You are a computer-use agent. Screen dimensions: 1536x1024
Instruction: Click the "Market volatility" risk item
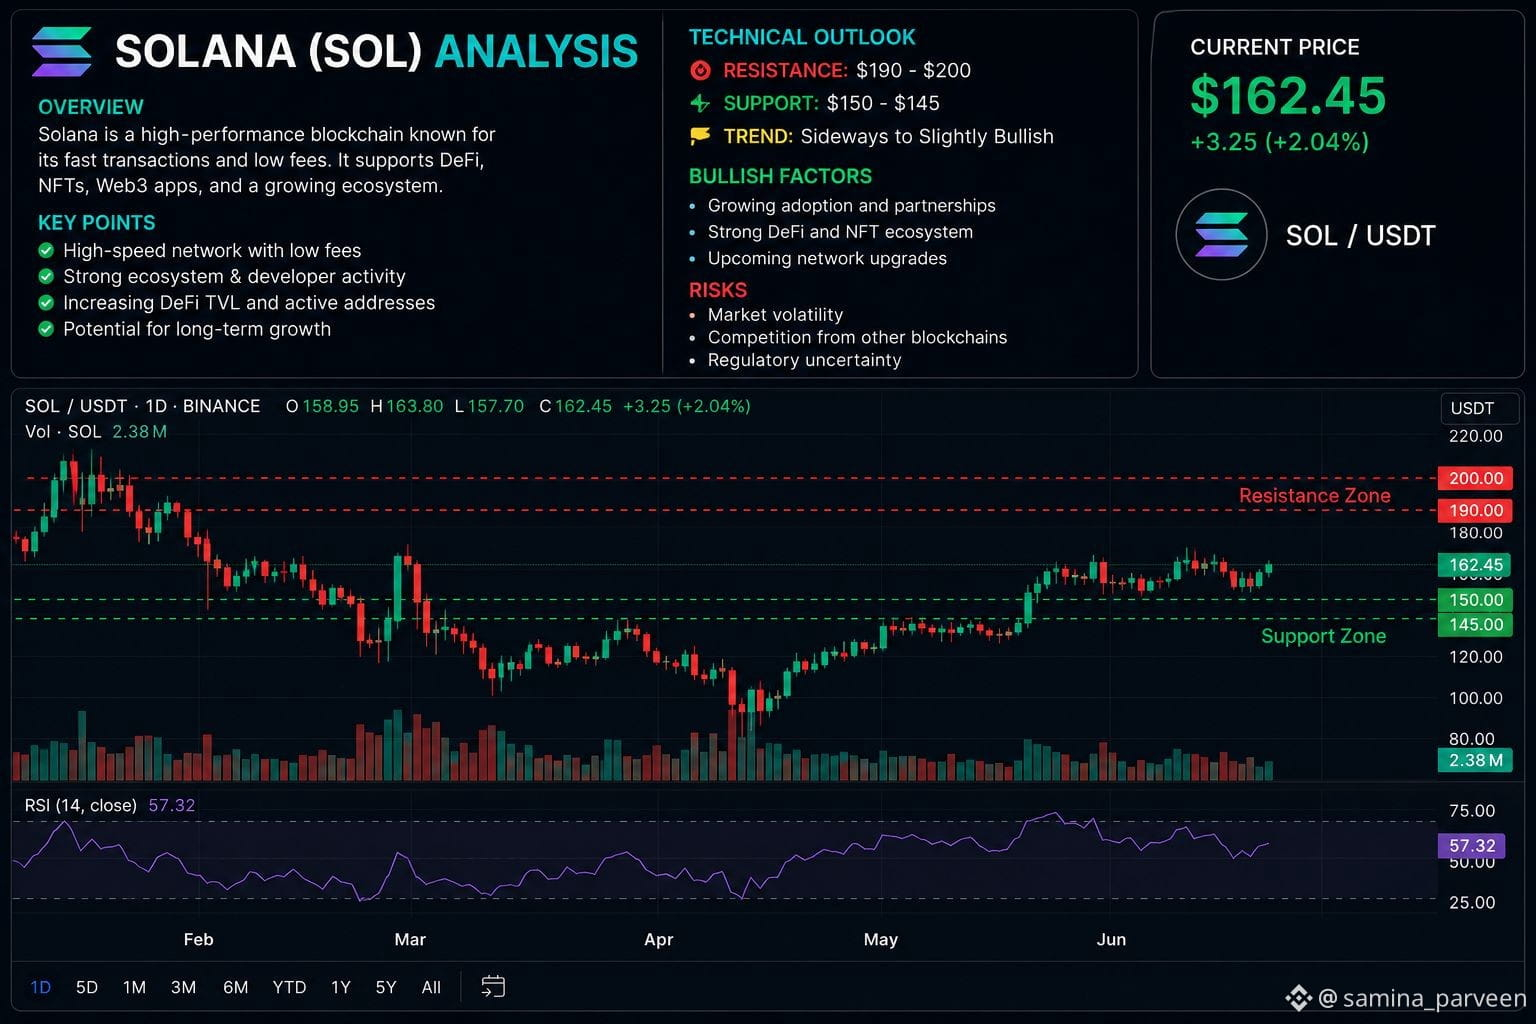tap(775, 315)
